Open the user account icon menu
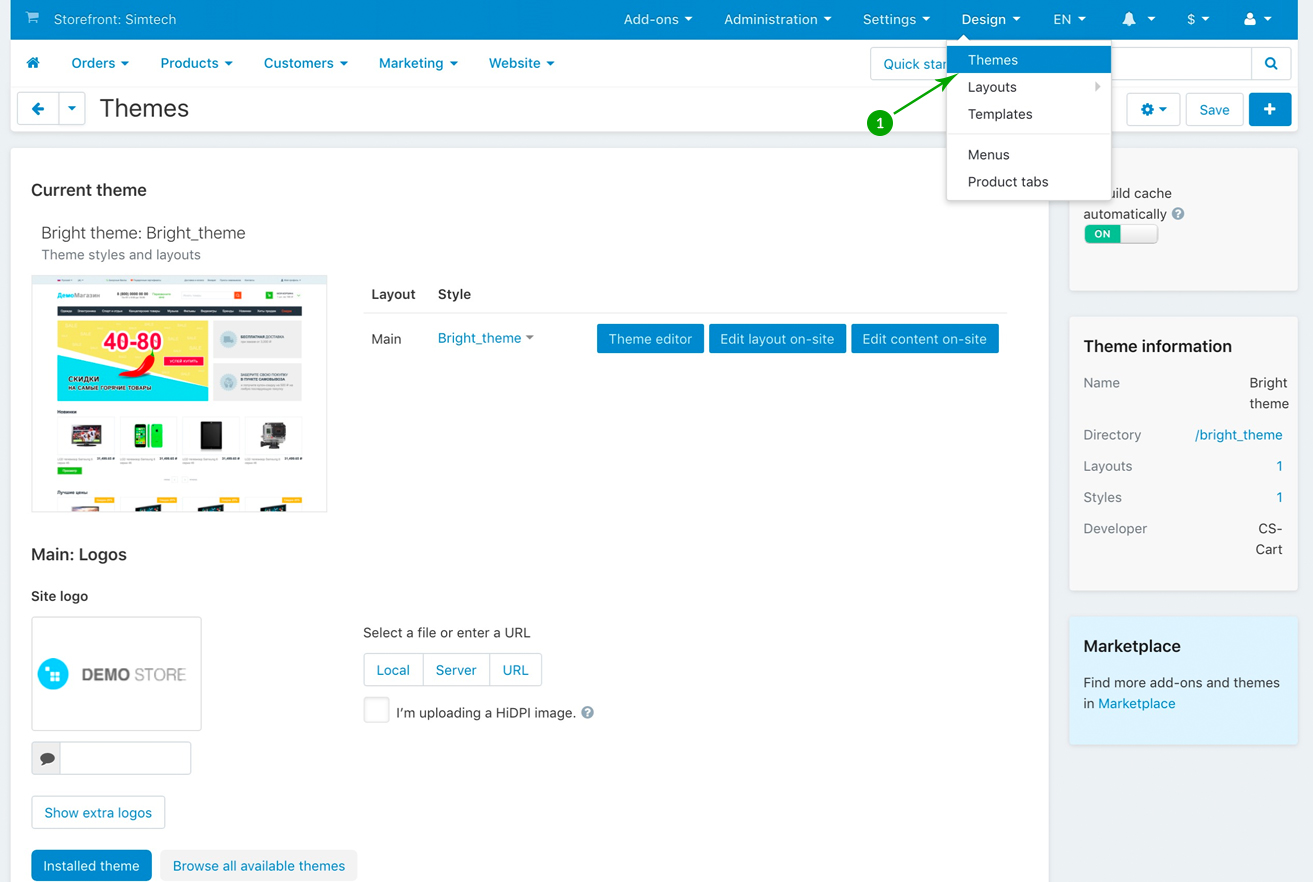1313x882 pixels. [x=1257, y=19]
